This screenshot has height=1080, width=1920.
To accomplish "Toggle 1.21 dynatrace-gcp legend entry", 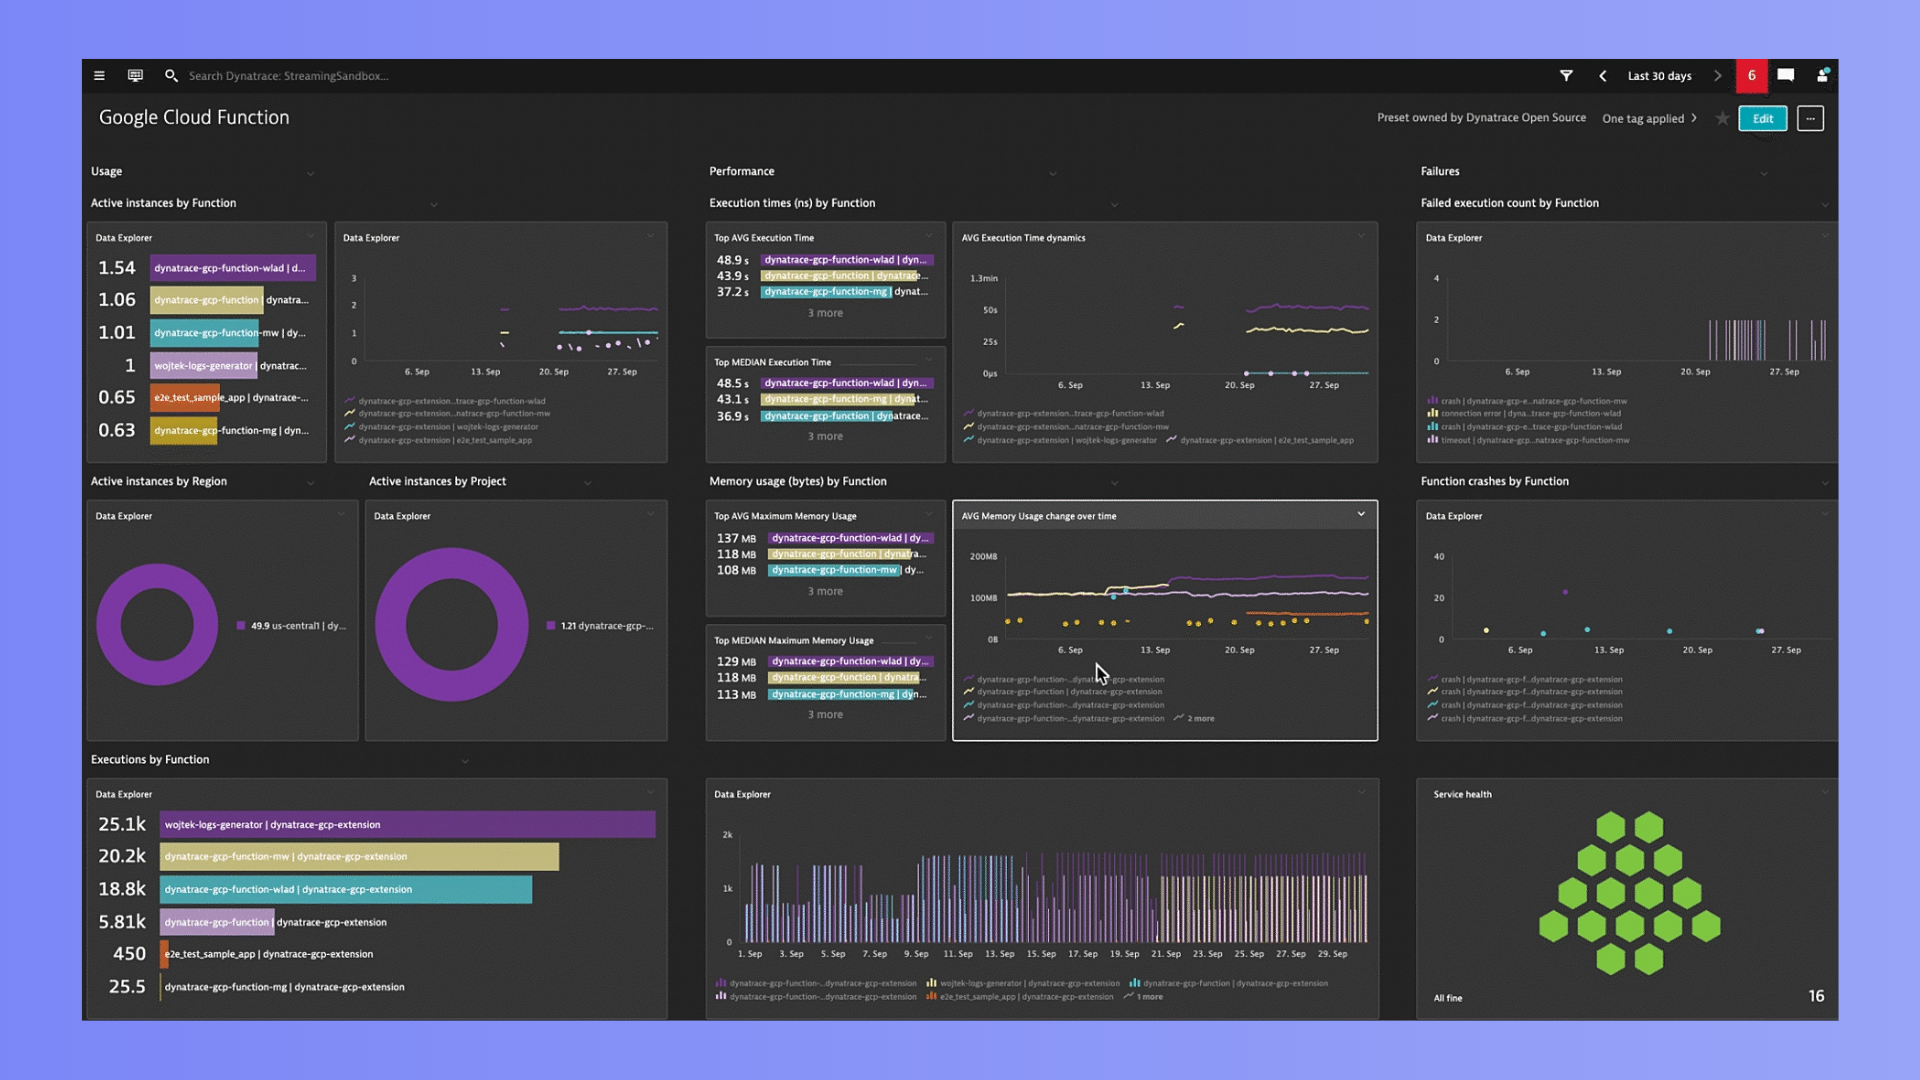I will tap(600, 626).
